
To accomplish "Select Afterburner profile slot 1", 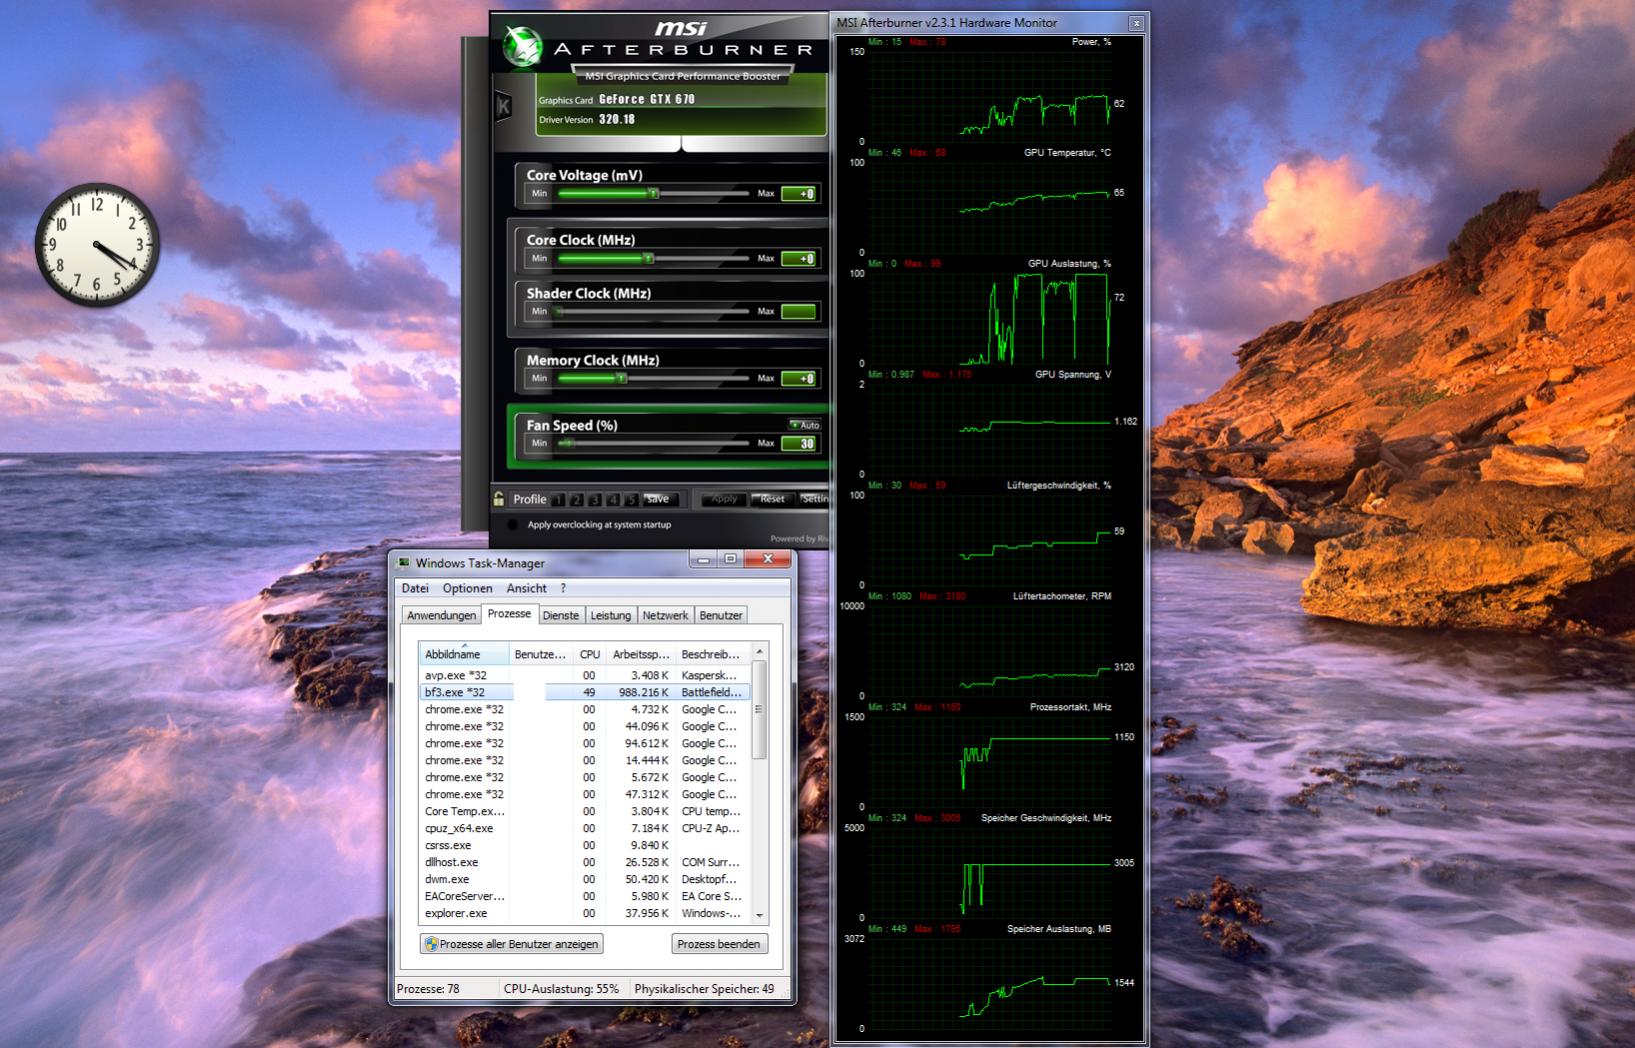I will coord(558,500).
